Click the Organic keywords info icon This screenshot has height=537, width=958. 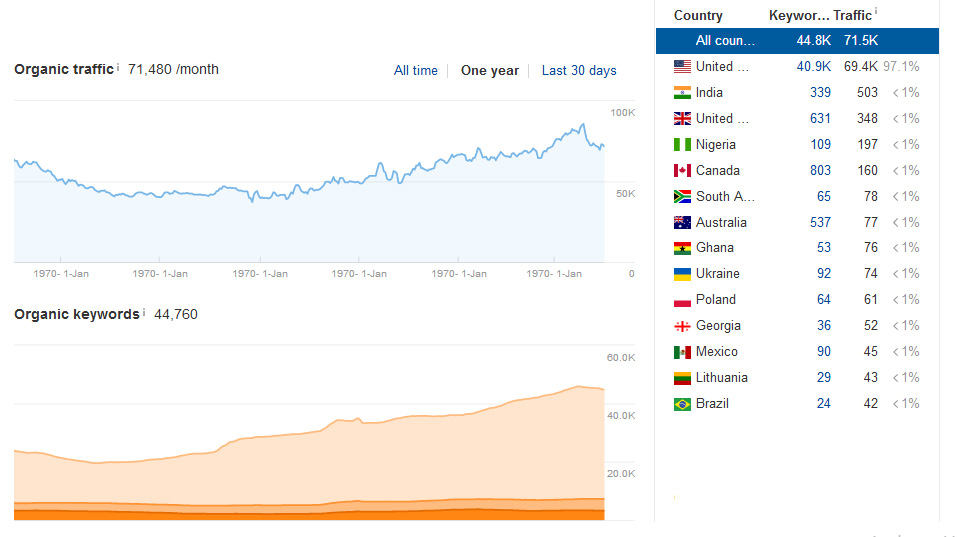(144, 312)
